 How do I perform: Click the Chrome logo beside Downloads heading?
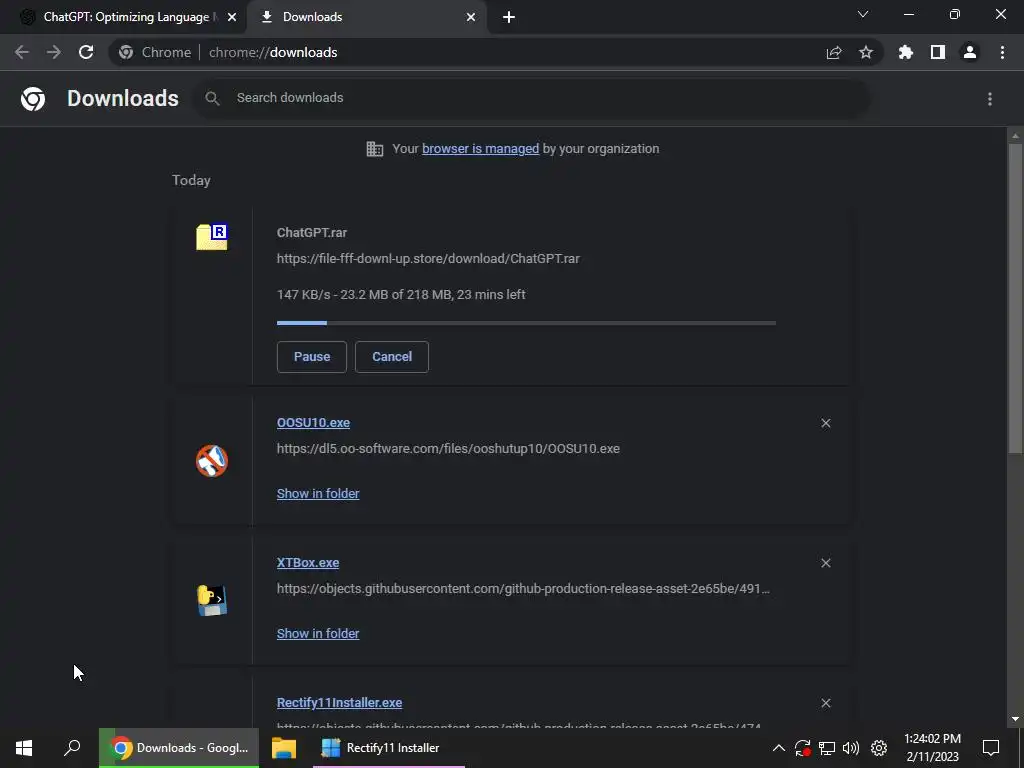(x=33, y=99)
